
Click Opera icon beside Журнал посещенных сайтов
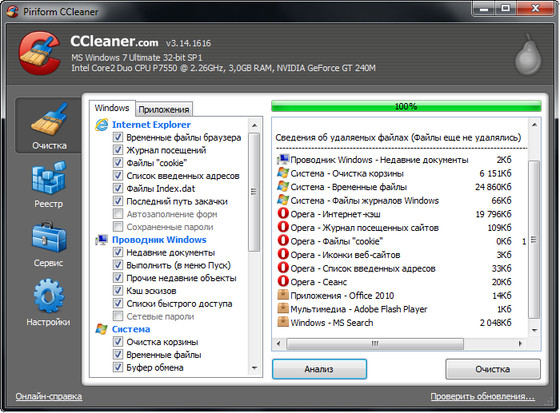[283, 227]
